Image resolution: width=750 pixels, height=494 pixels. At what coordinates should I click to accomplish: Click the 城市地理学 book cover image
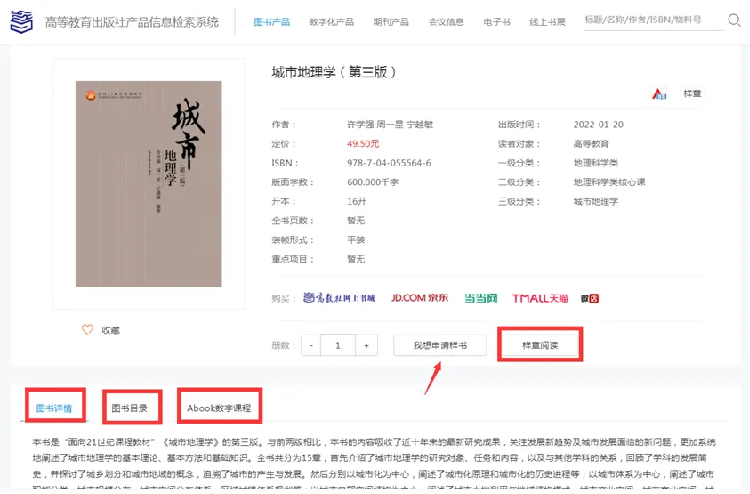(x=149, y=184)
